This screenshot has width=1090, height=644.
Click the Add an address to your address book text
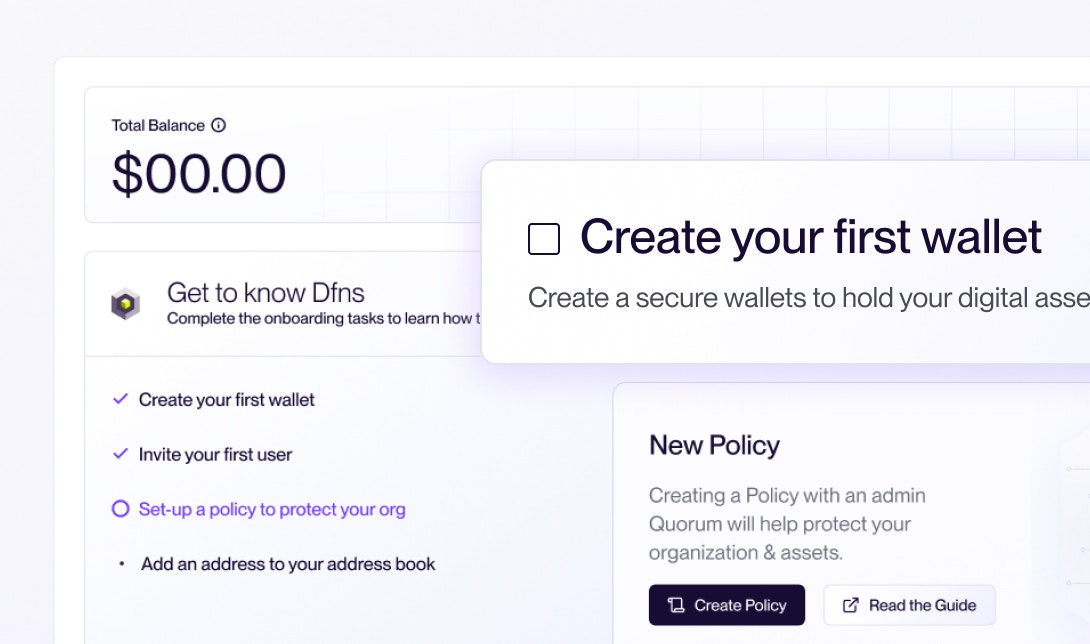[288, 563]
